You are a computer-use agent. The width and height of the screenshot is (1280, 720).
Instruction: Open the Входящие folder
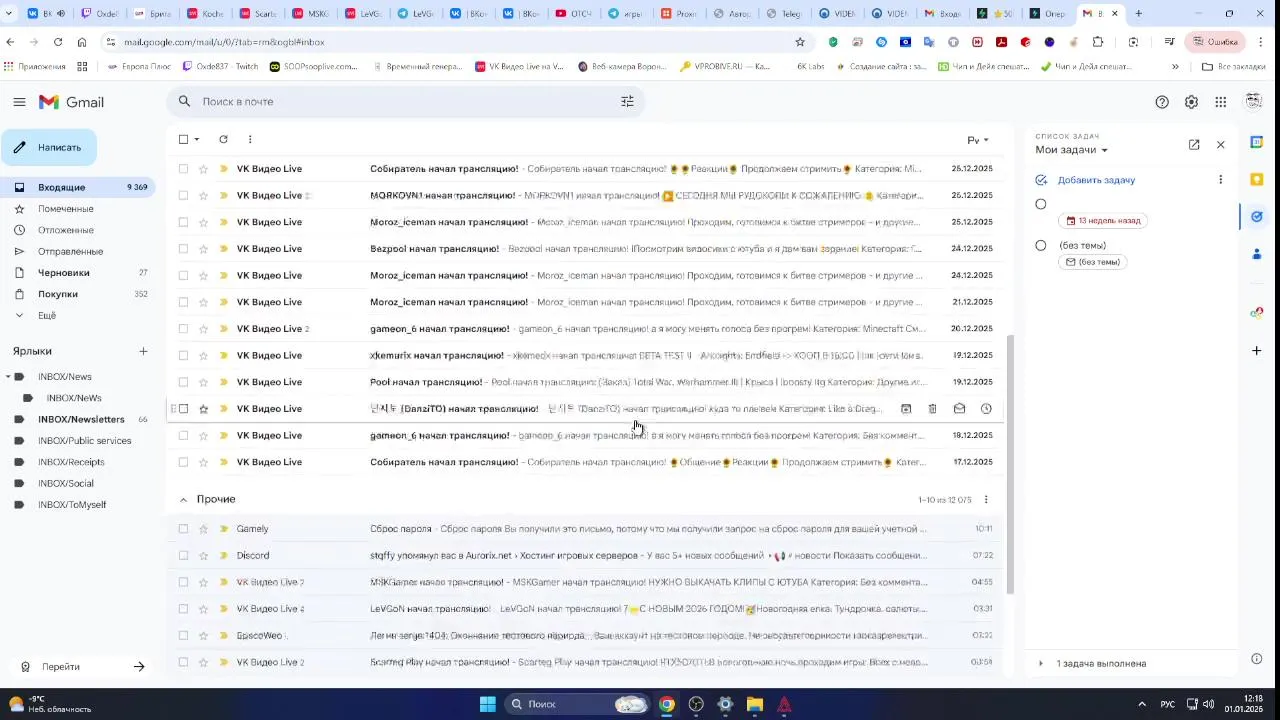pos(78,187)
